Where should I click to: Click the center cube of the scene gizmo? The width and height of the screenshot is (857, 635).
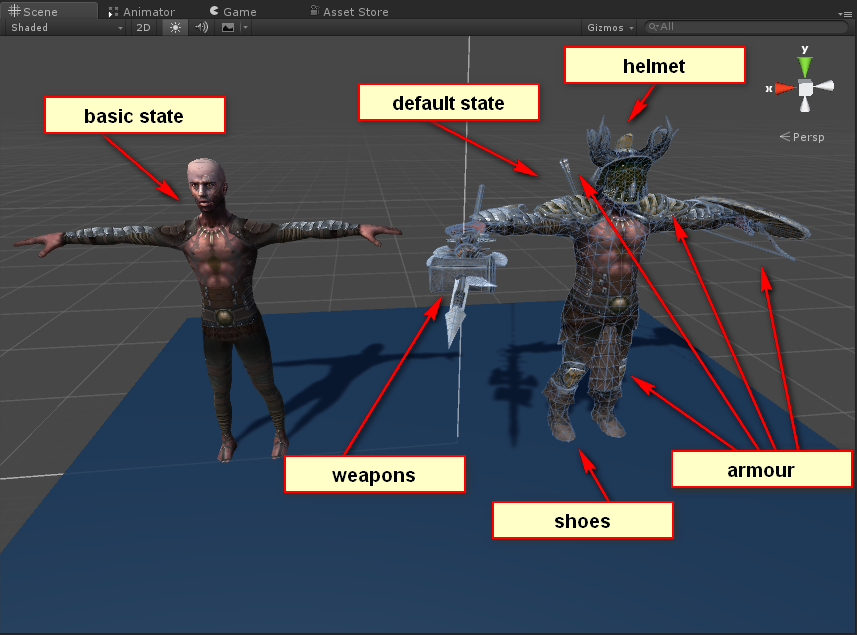(x=804, y=89)
